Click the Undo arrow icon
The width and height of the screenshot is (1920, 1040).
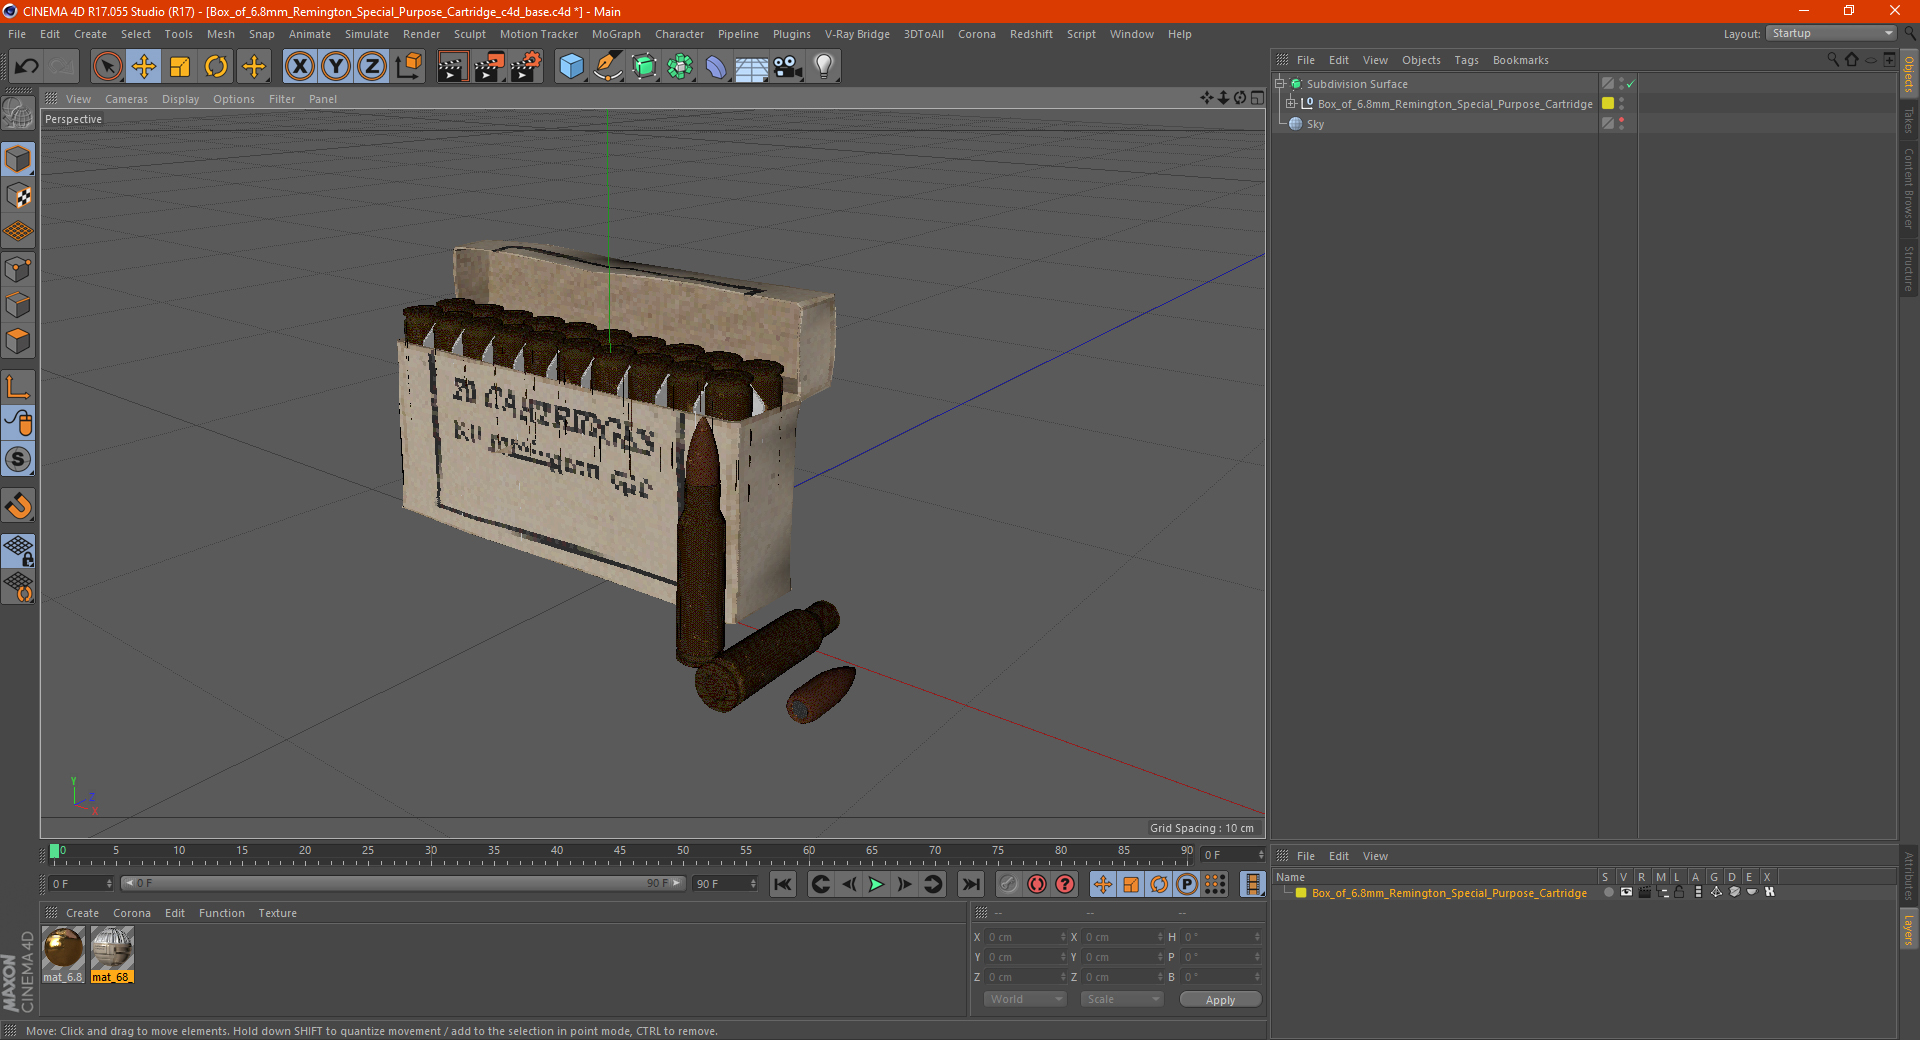(27, 67)
